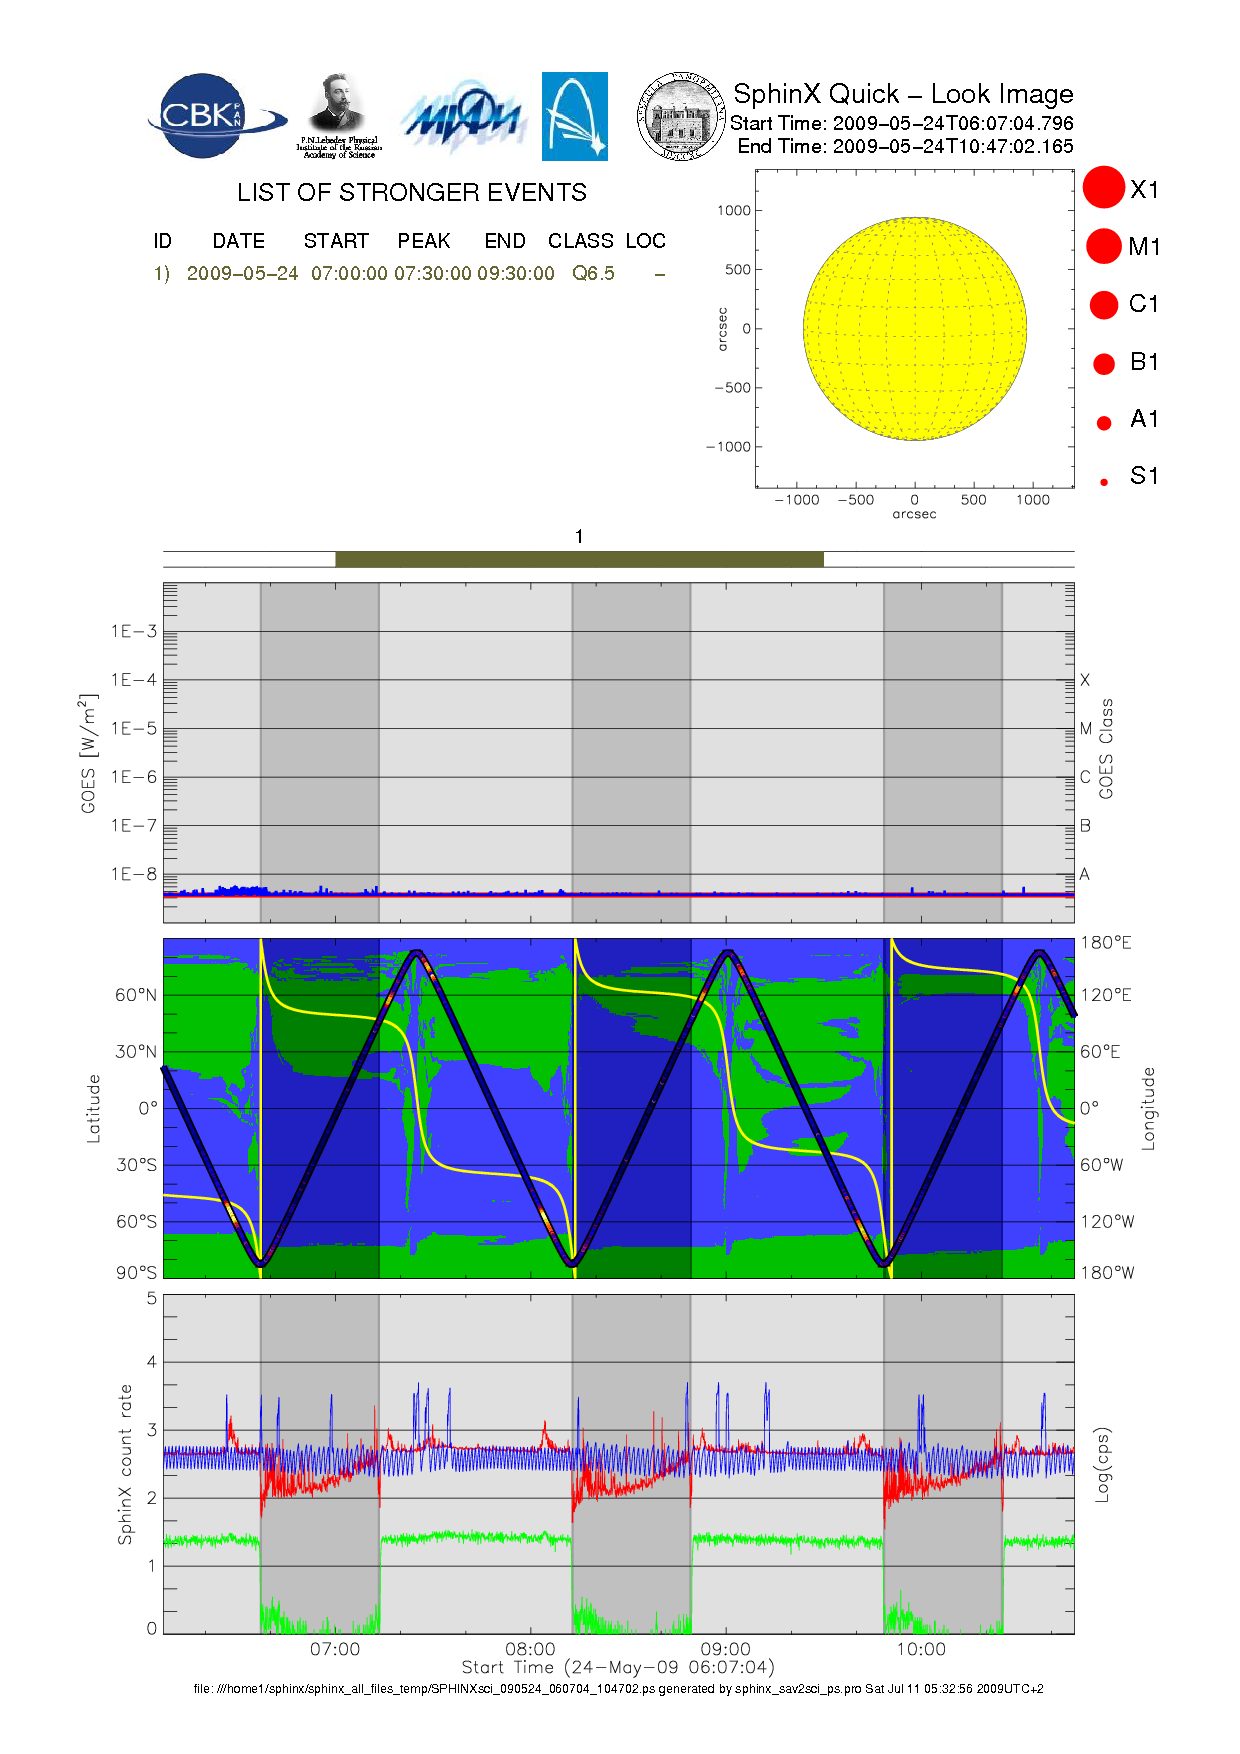Click event 1 olive timeline bar
The image size is (1240, 1754).
[x=579, y=559]
